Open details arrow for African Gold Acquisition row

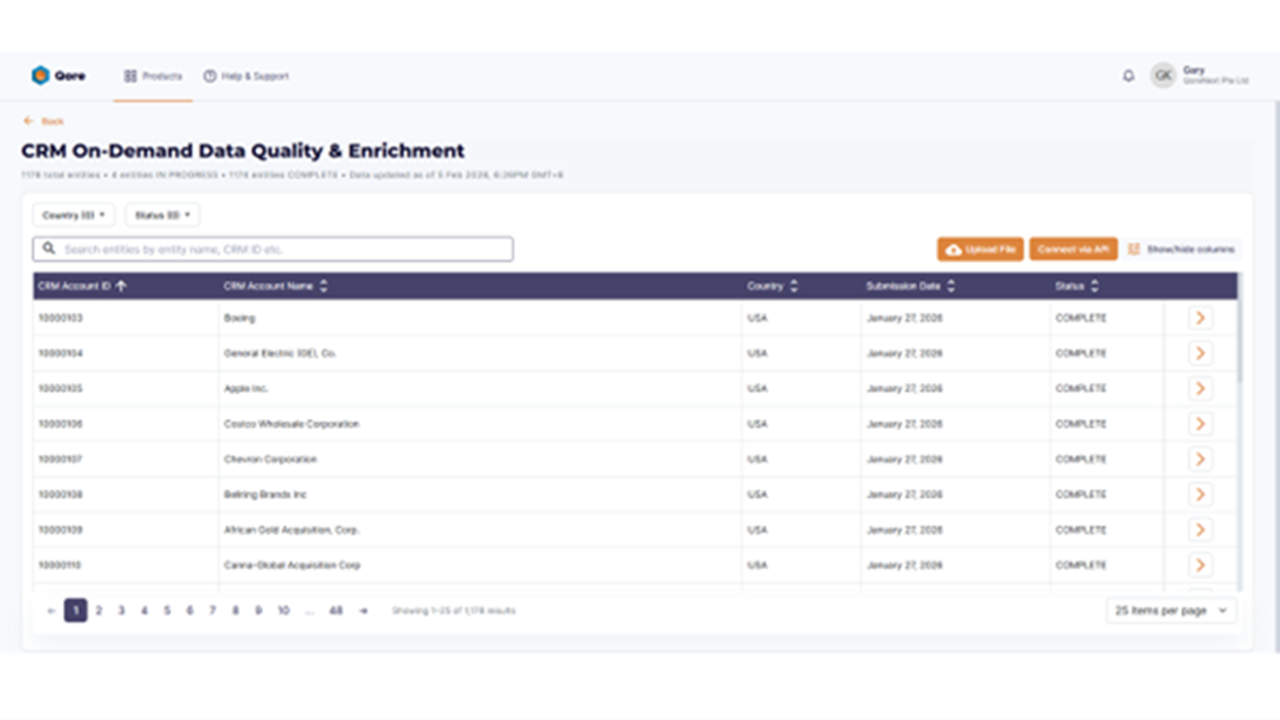click(x=1200, y=530)
